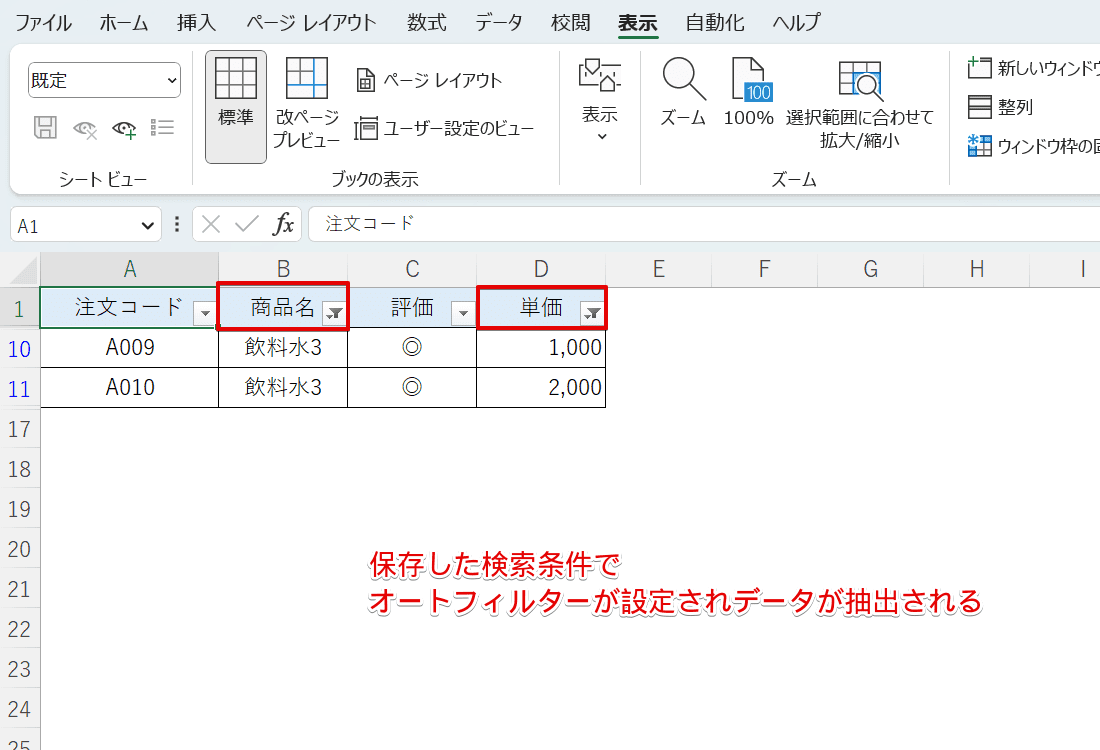The image size is (1100, 750).
Task: Click the fx insert function icon
Action: pos(283,225)
